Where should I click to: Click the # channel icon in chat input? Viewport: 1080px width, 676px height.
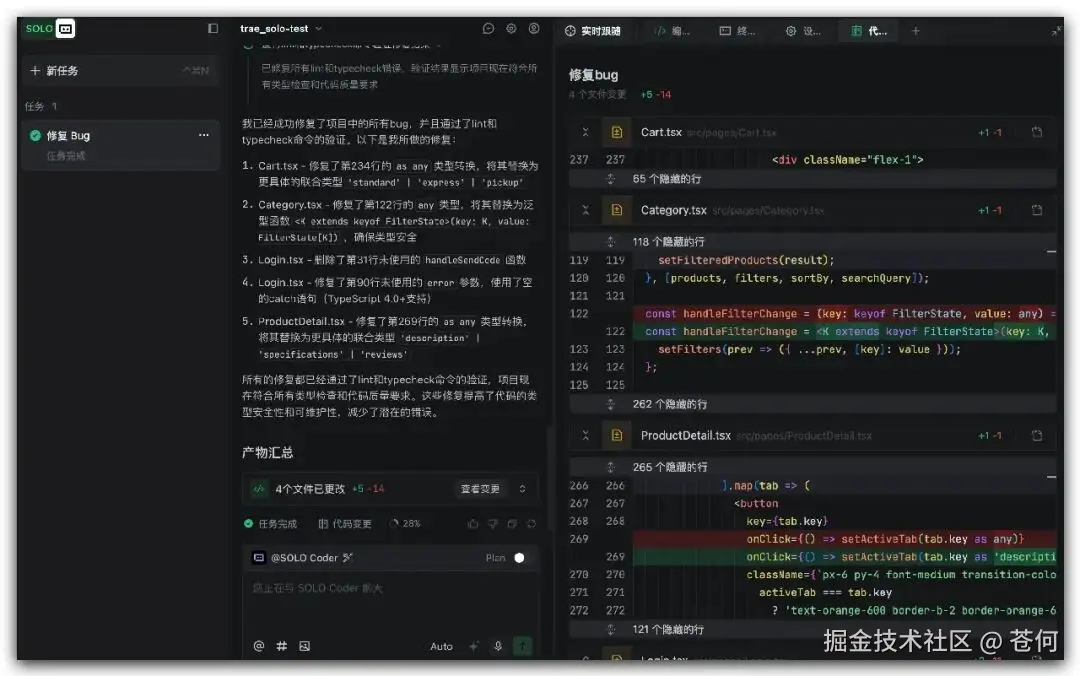281,646
